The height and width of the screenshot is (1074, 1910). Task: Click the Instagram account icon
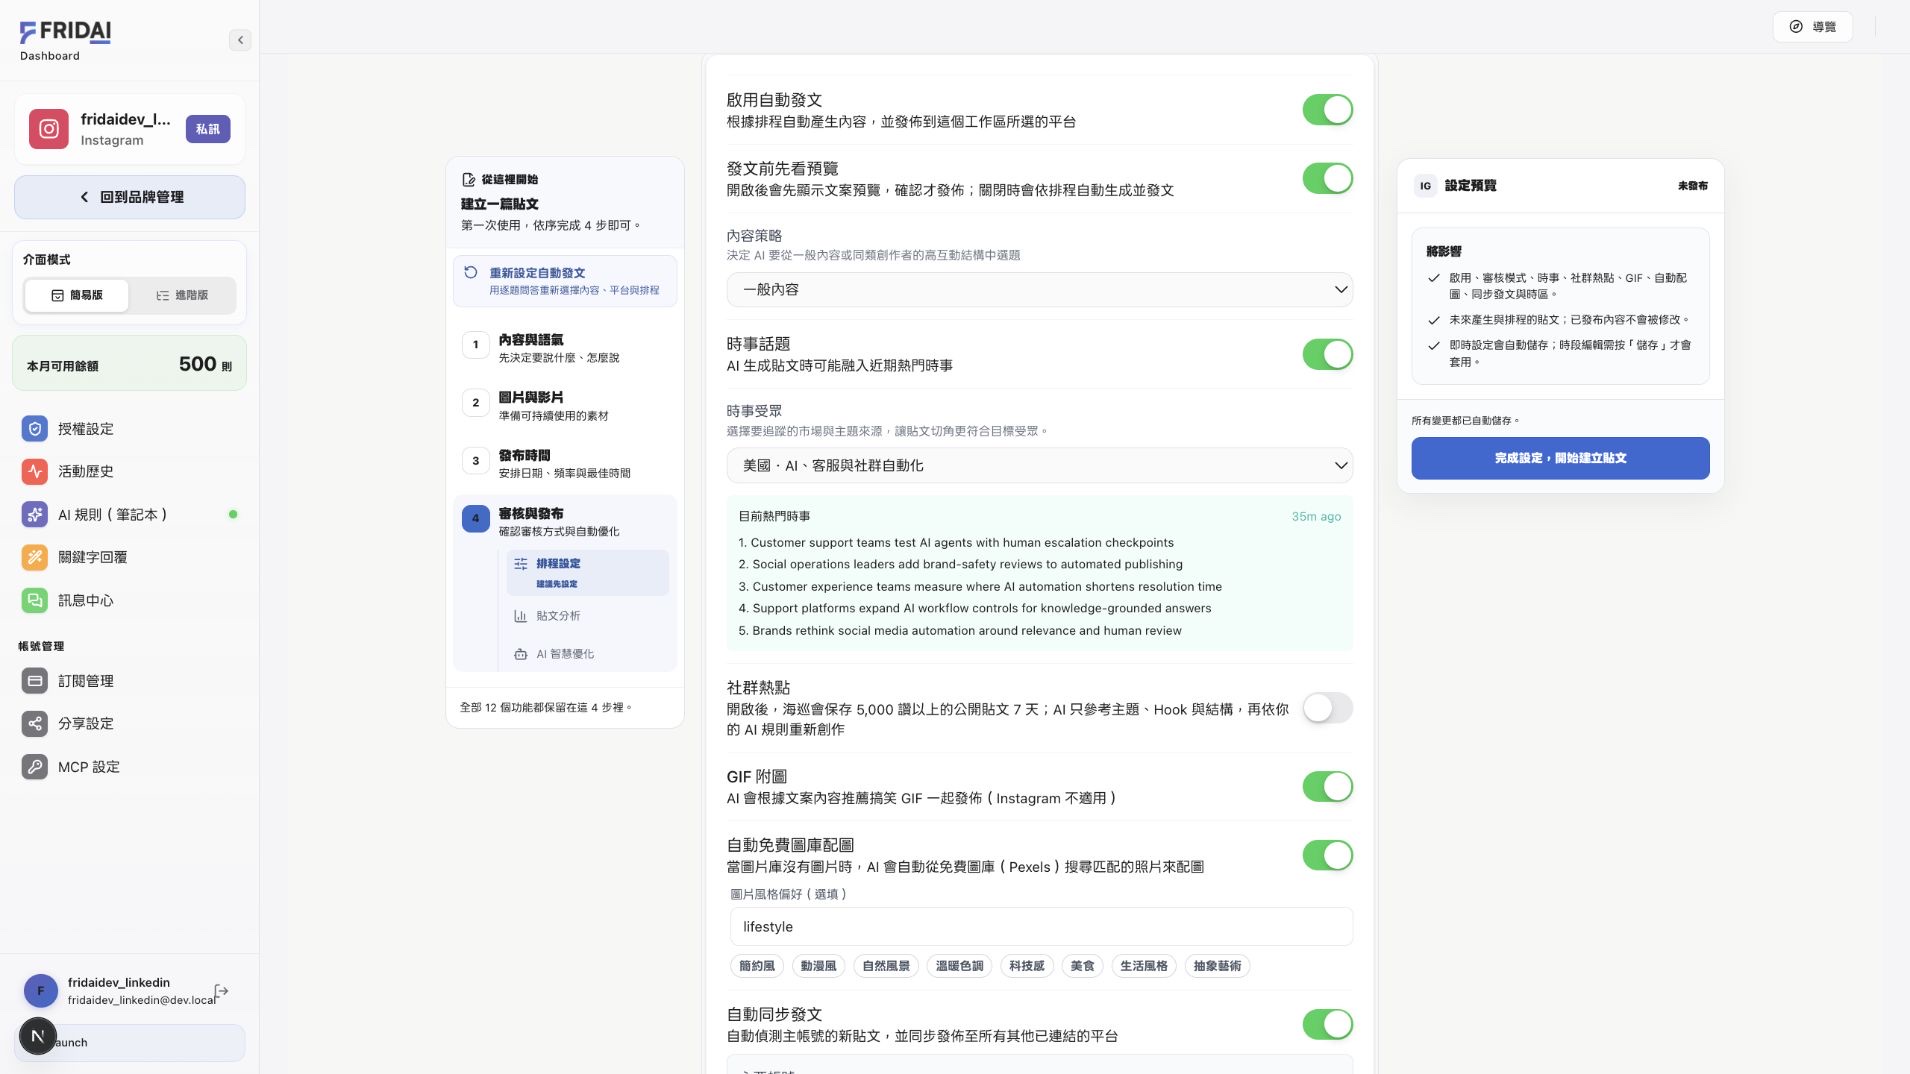(x=48, y=129)
